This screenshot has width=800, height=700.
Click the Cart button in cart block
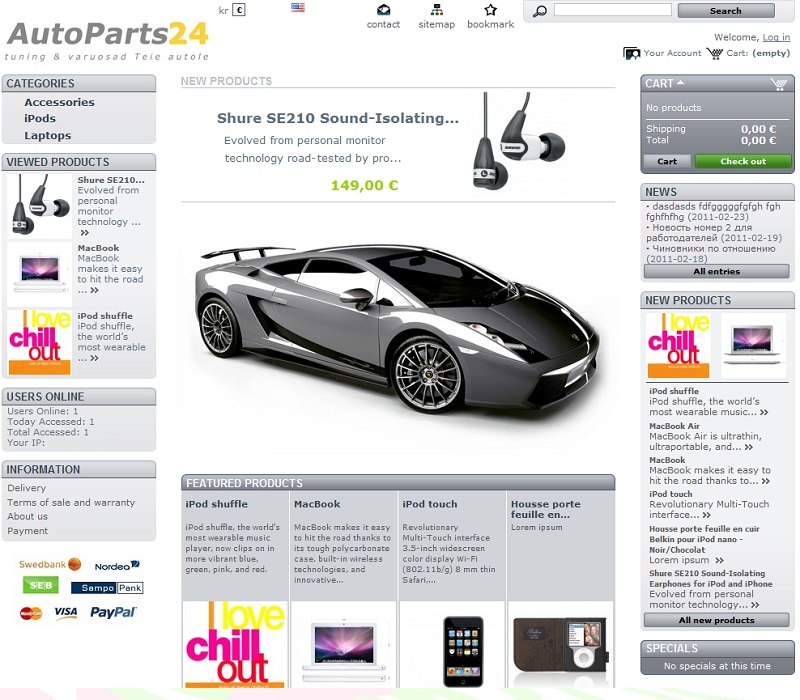667,161
